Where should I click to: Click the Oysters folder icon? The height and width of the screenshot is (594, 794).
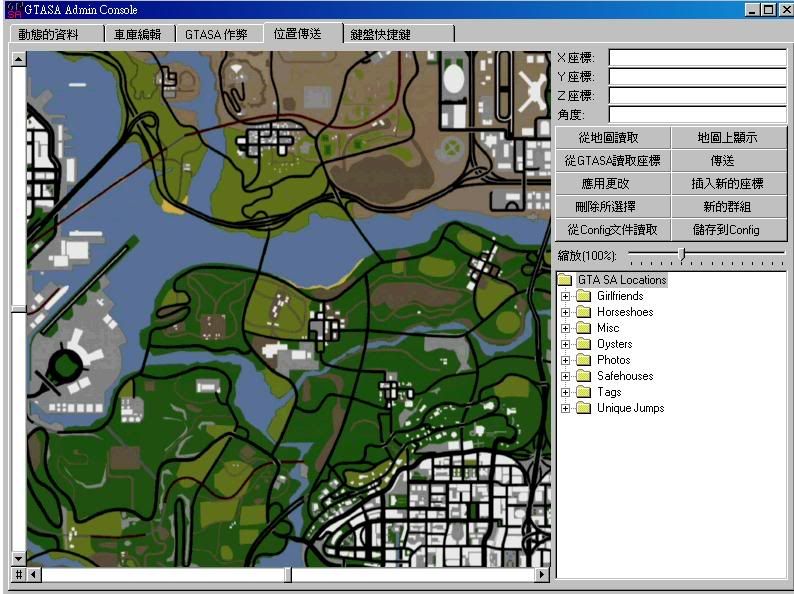click(583, 344)
